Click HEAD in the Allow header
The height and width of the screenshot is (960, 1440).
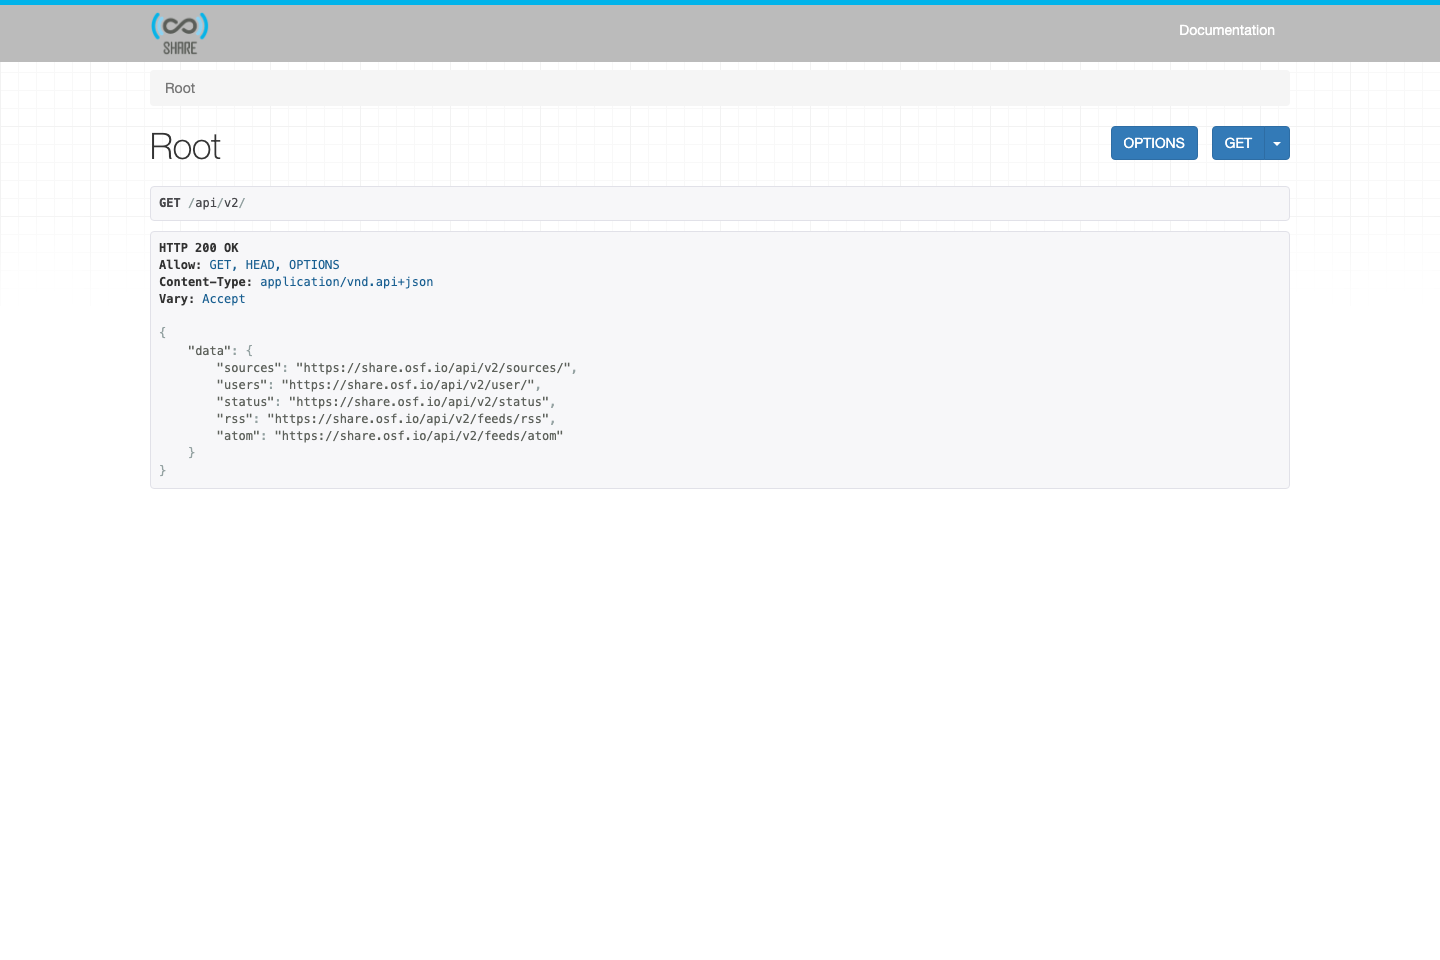tap(260, 264)
